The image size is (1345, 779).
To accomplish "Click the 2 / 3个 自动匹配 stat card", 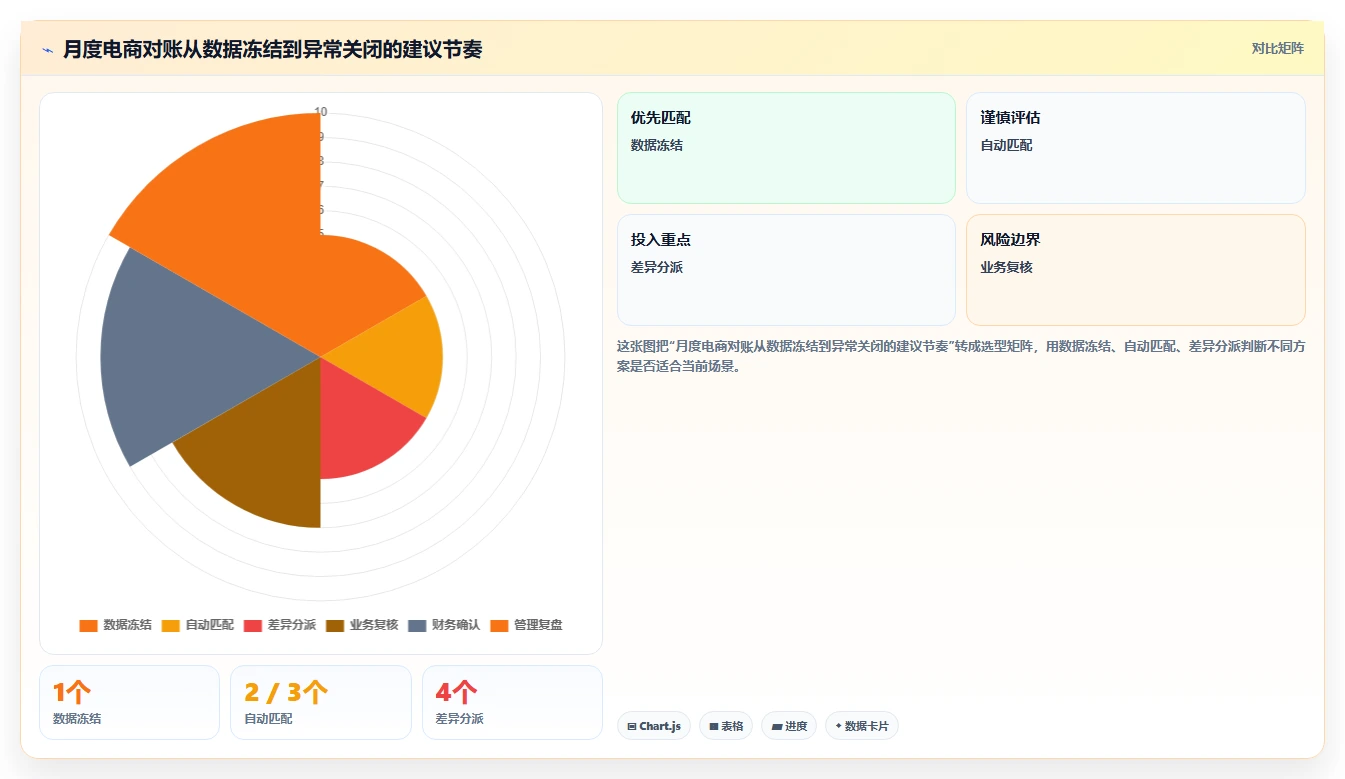I will pos(321,702).
